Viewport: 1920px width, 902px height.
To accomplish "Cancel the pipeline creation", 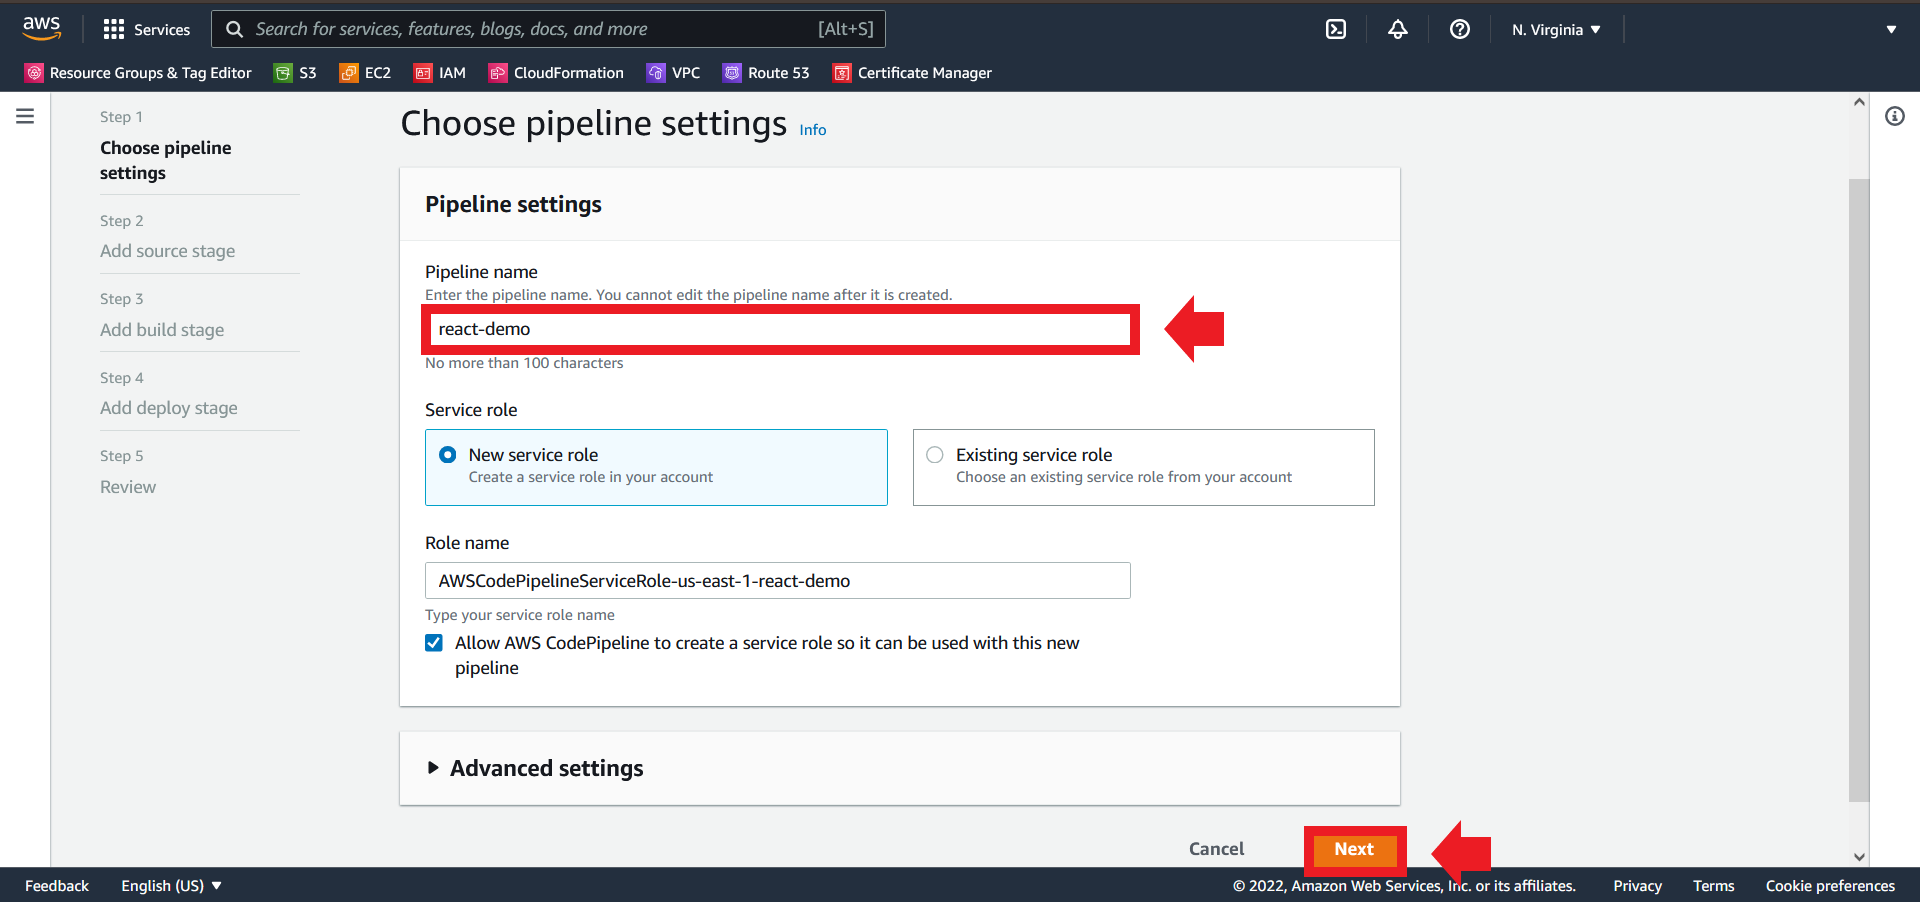I will coord(1215,848).
